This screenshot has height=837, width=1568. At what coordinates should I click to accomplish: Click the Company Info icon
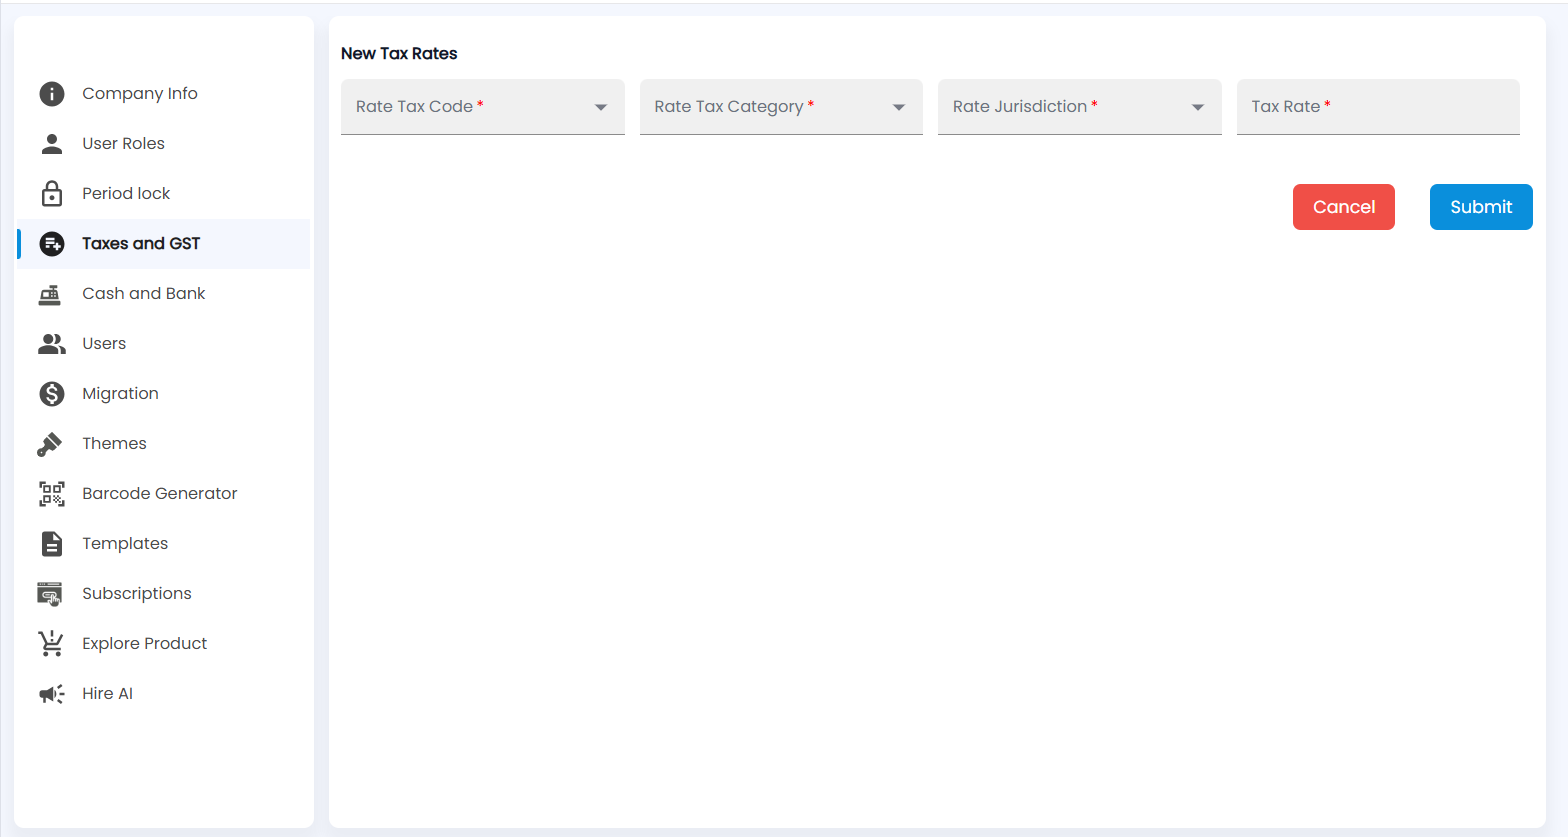pos(52,94)
